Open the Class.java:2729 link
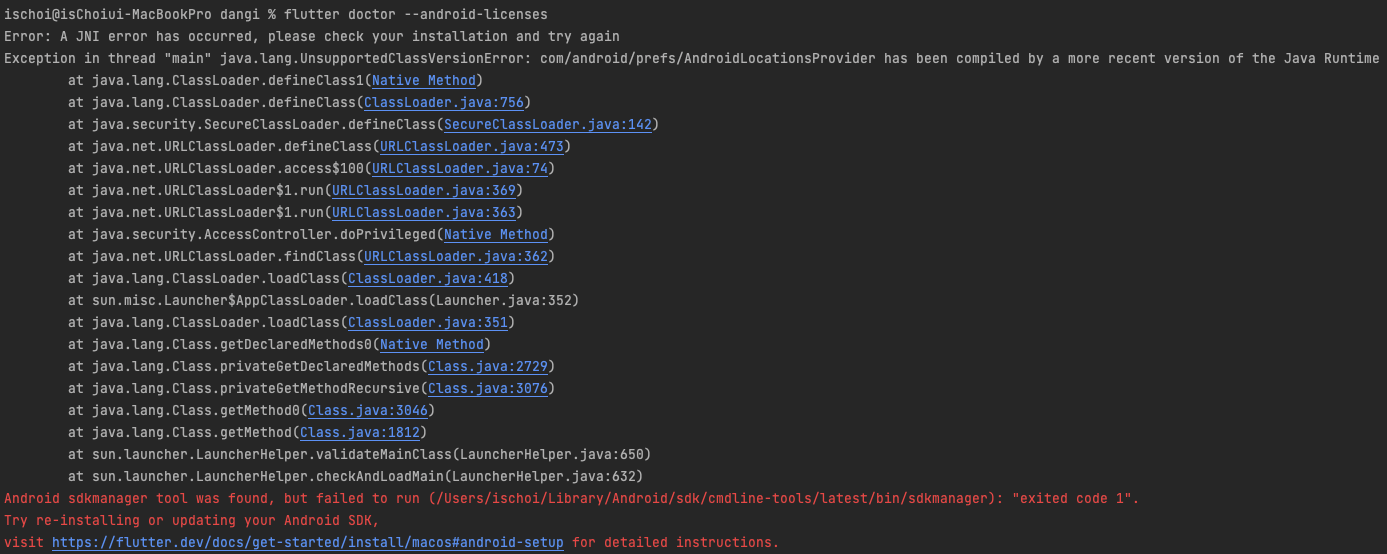 point(488,366)
